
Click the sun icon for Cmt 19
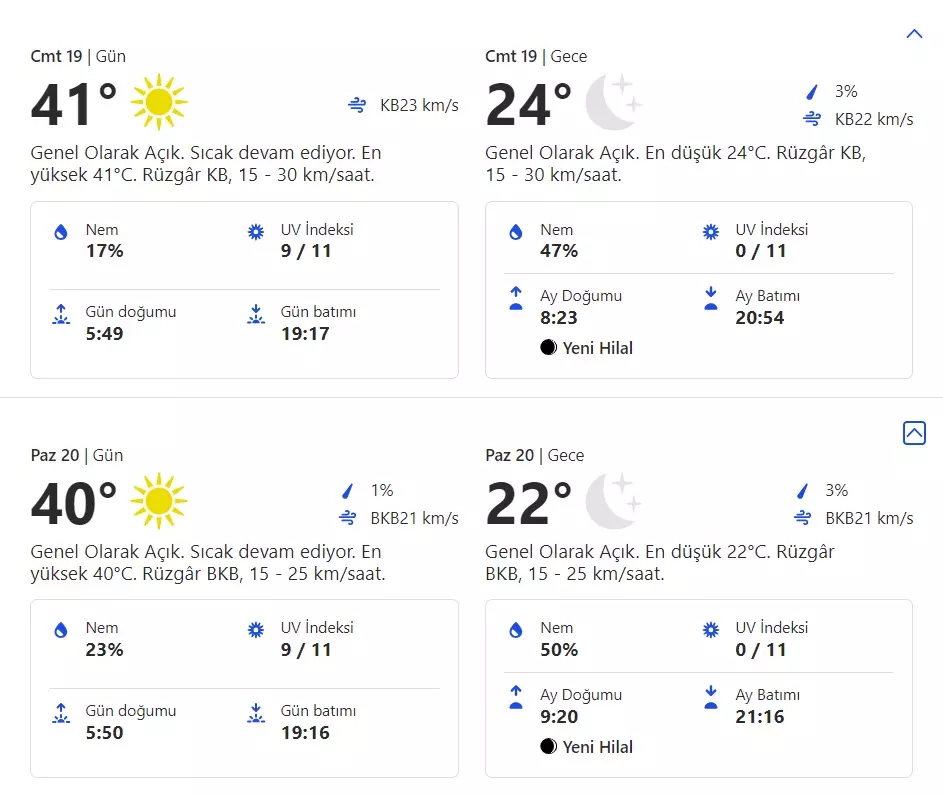pos(159,102)
